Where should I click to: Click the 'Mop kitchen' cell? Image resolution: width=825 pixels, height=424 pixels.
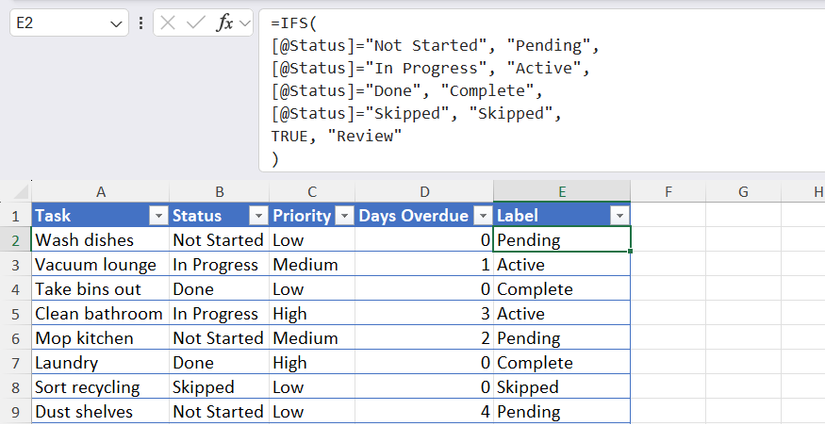click(x=100, y=338)
